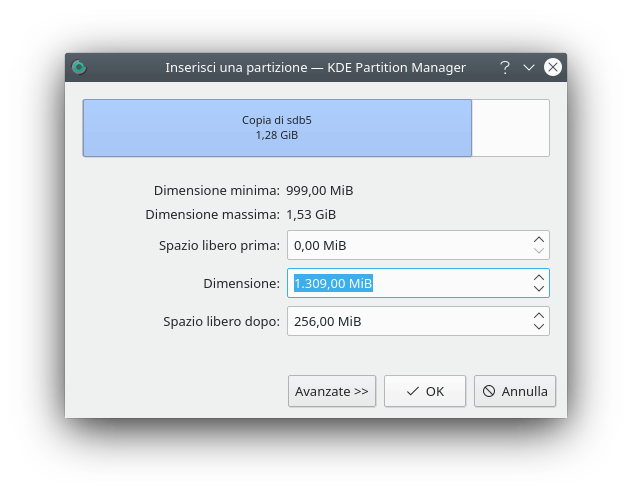Viewport: 632px width, 495px height.
Task: Click the white free space beside the partition
Action: coord(510,128)
